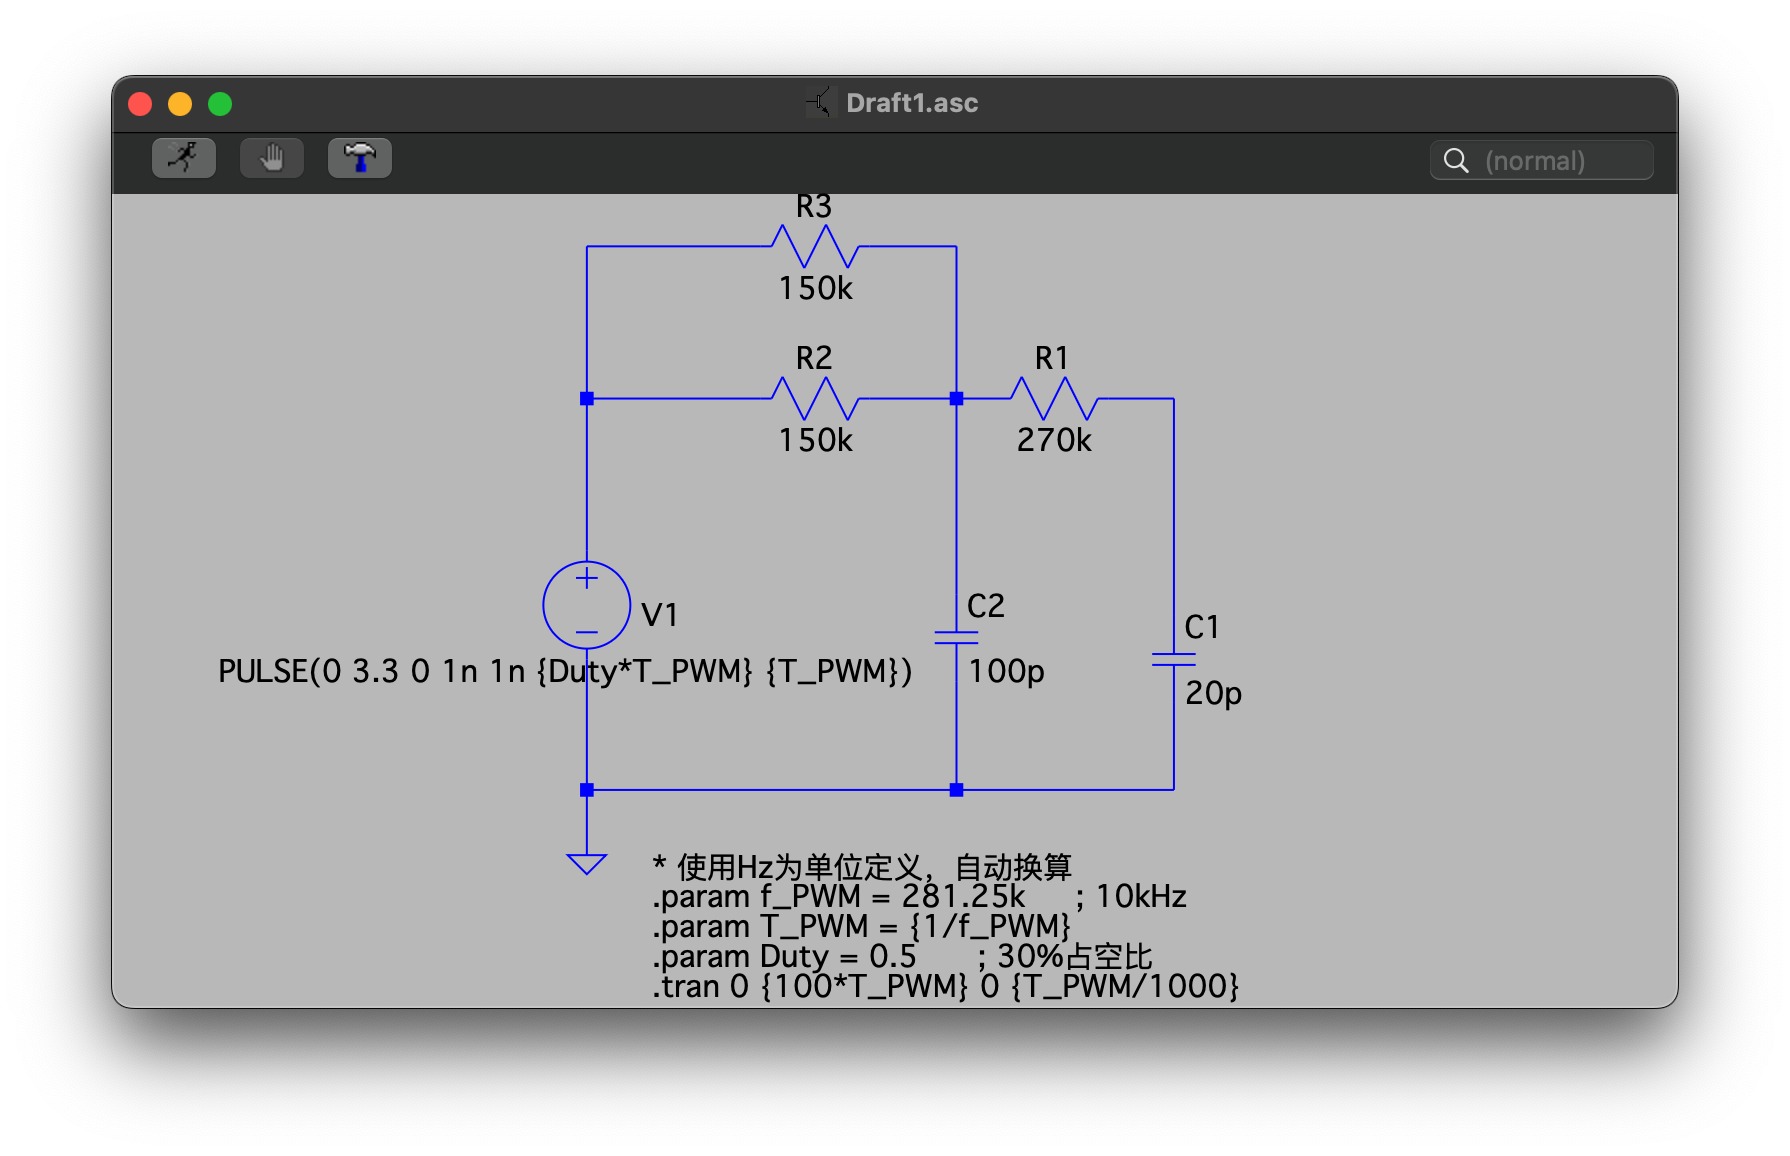Screen dimensions: 1790x1156
Task: Select the R1 resistor zigzag symbol
Action: [1054, 398]
